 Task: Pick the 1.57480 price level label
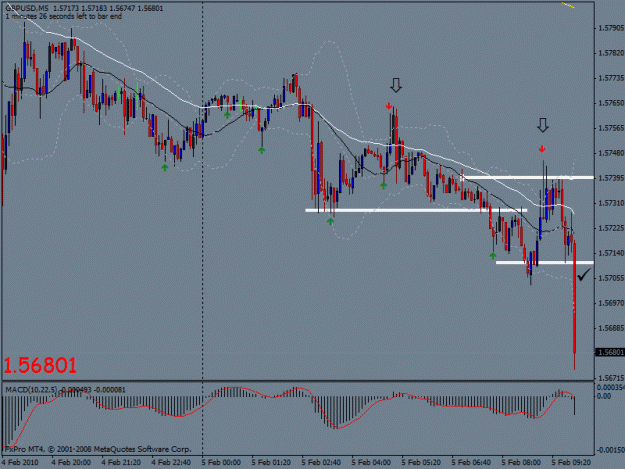point(611,153)
